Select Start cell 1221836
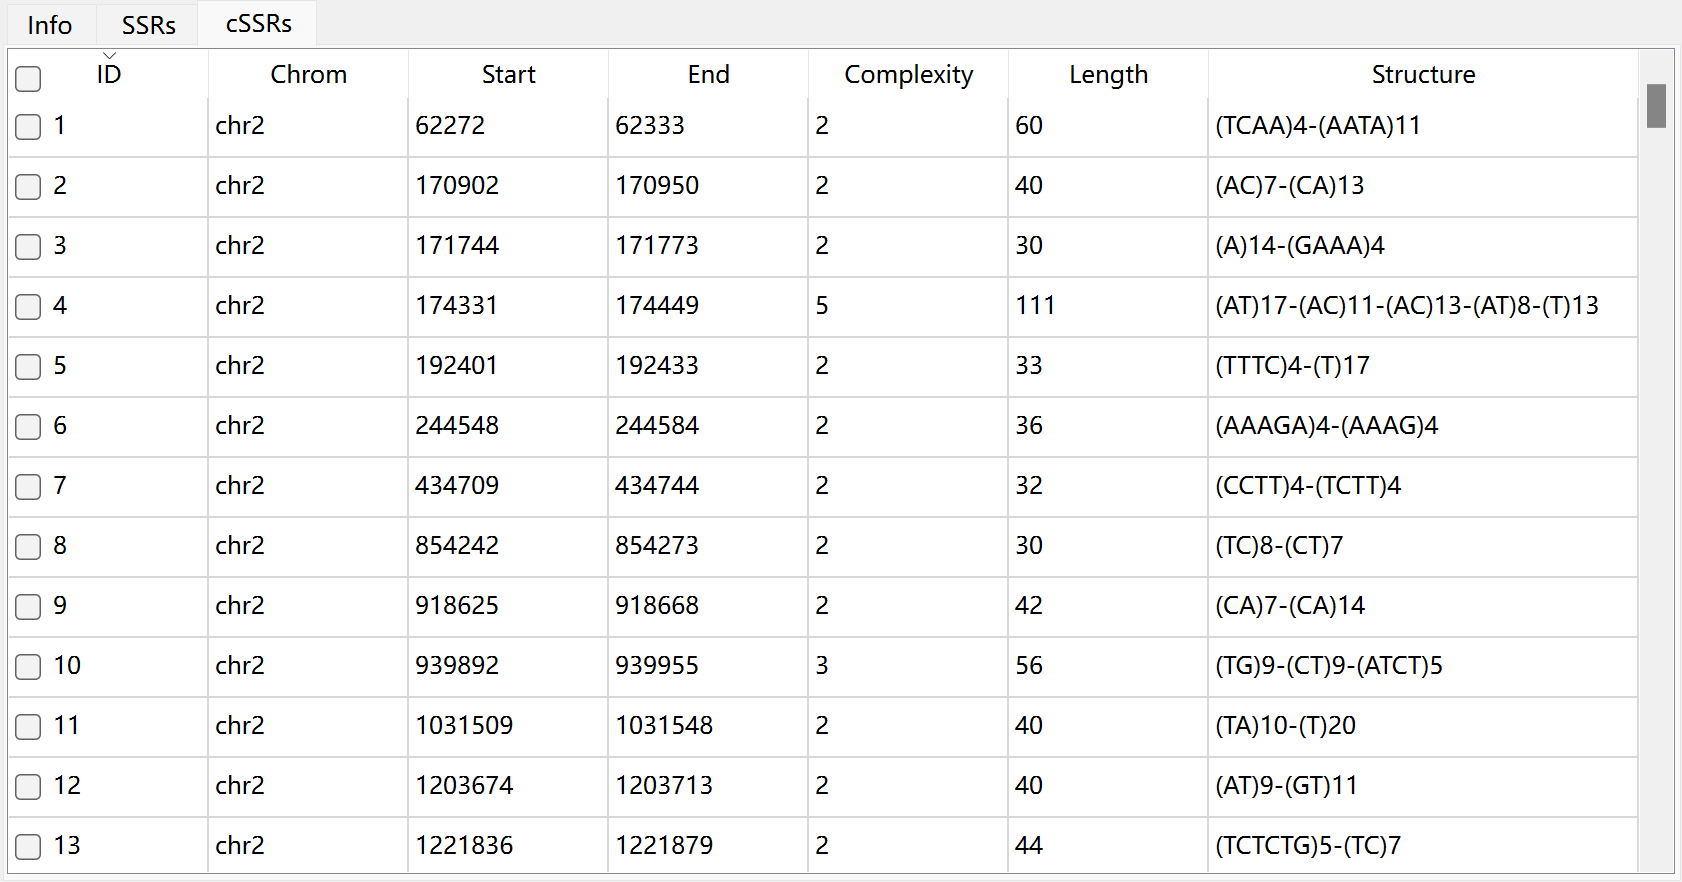1682x882 pixels. [508, 846]
